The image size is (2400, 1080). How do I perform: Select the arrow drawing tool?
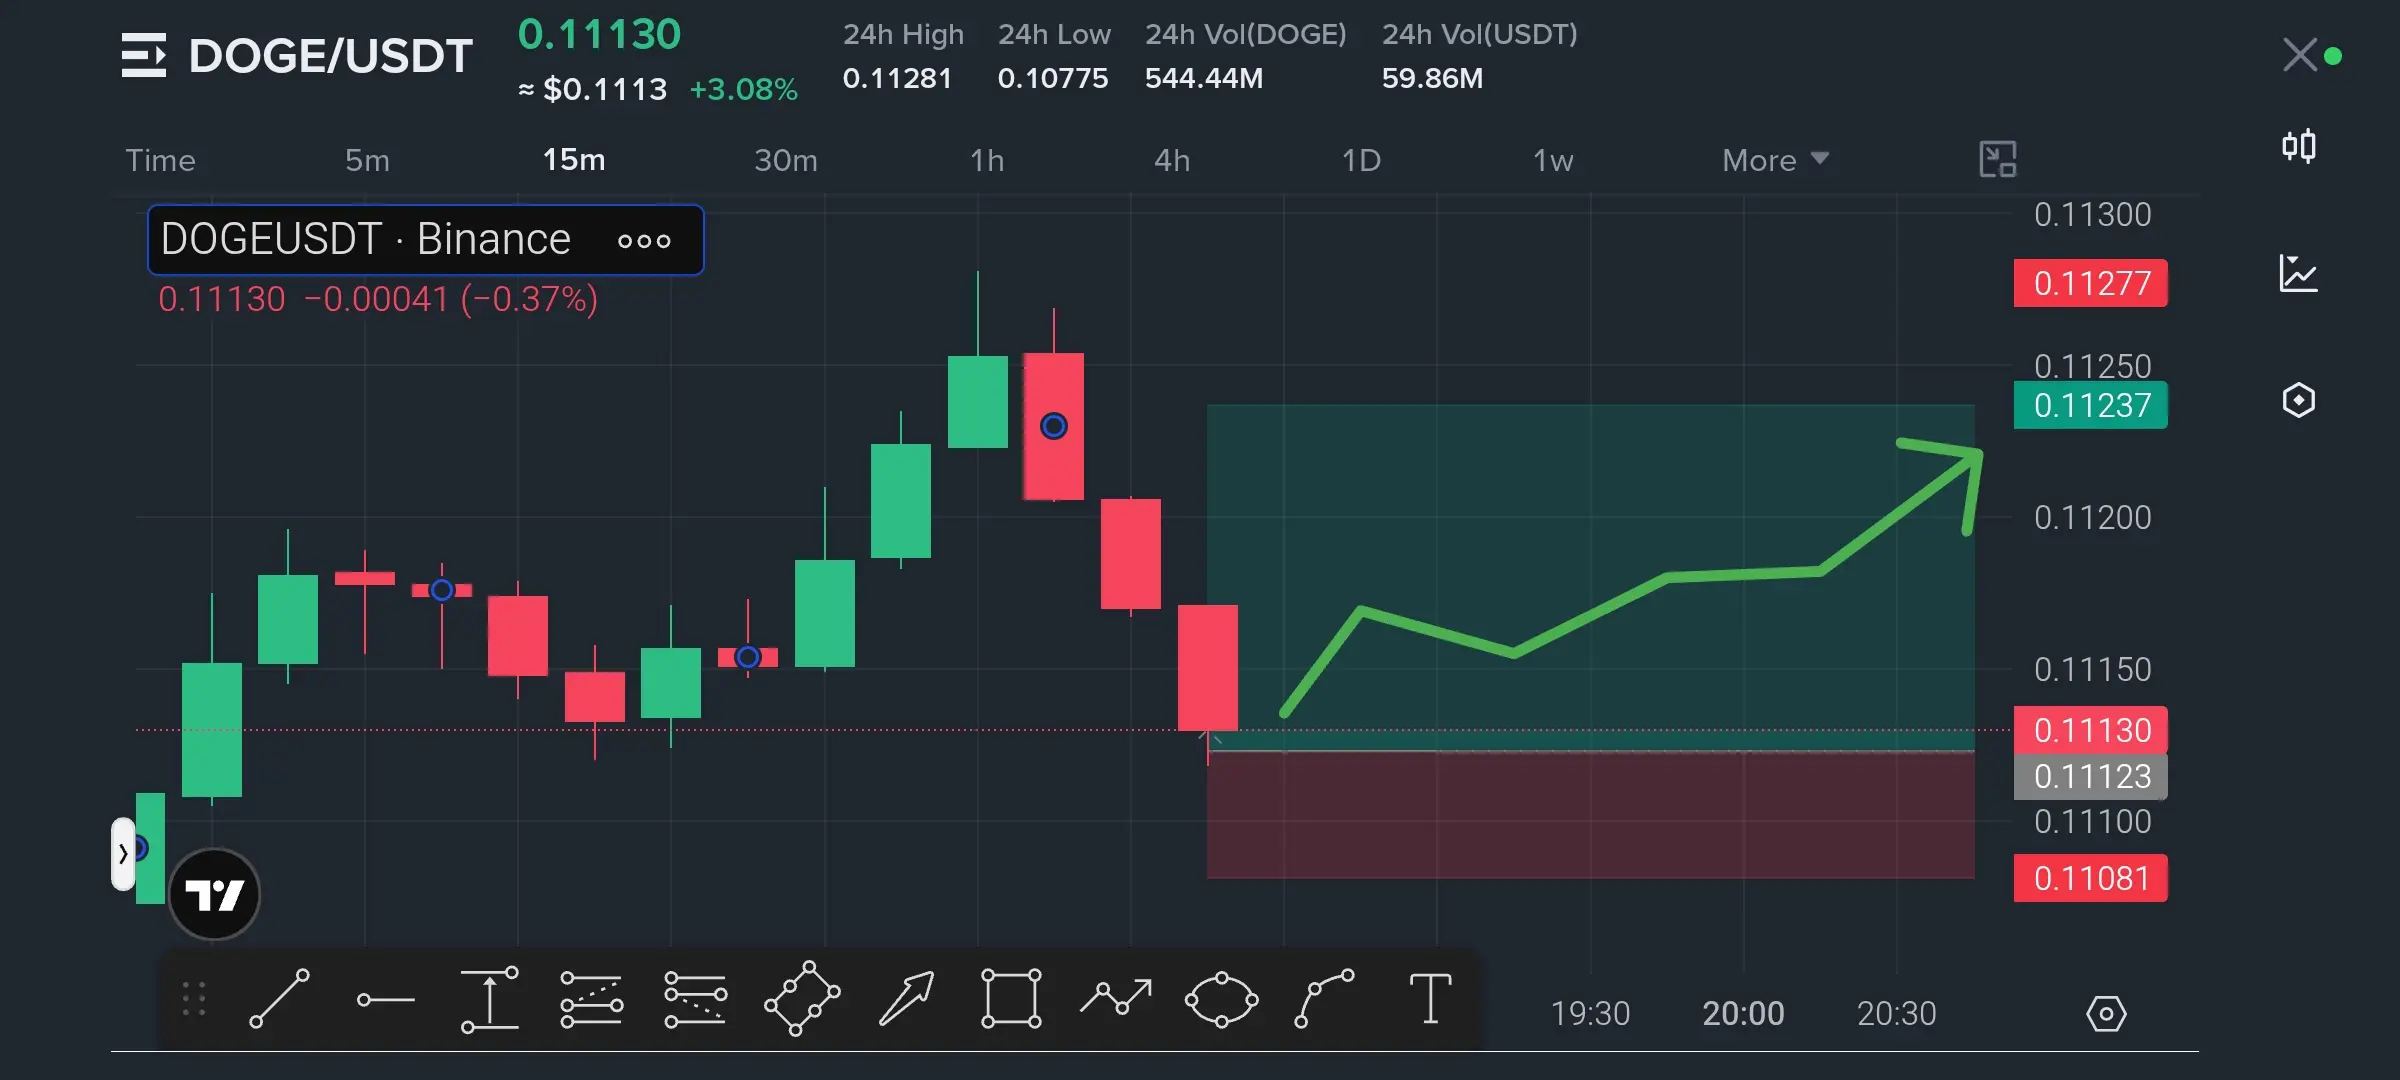(x=906, y=998)
